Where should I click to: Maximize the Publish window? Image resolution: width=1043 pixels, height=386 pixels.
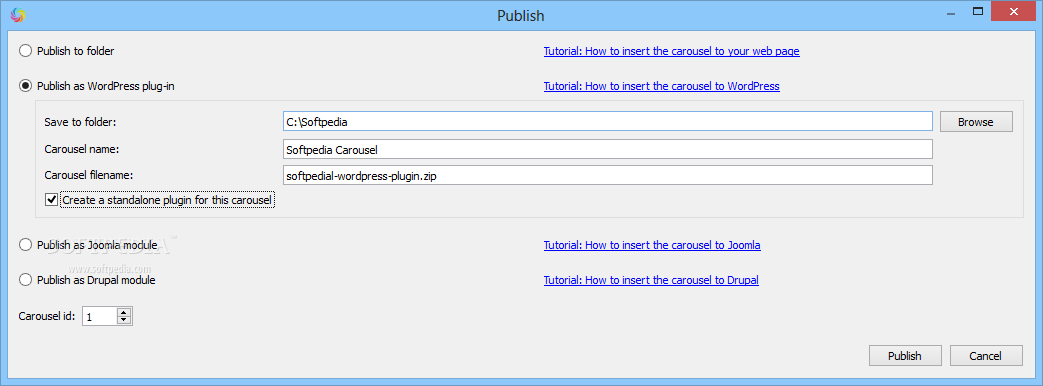click(977, 11)
